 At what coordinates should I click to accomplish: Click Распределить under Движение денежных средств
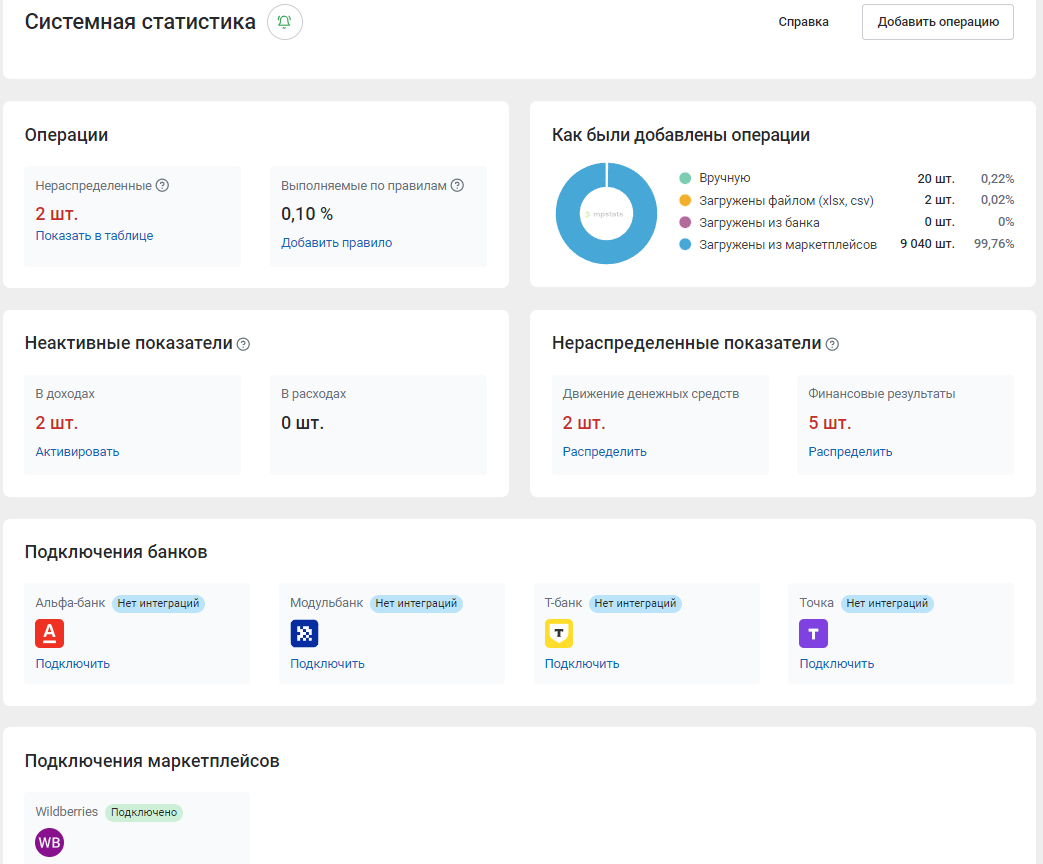pos(604,452)
